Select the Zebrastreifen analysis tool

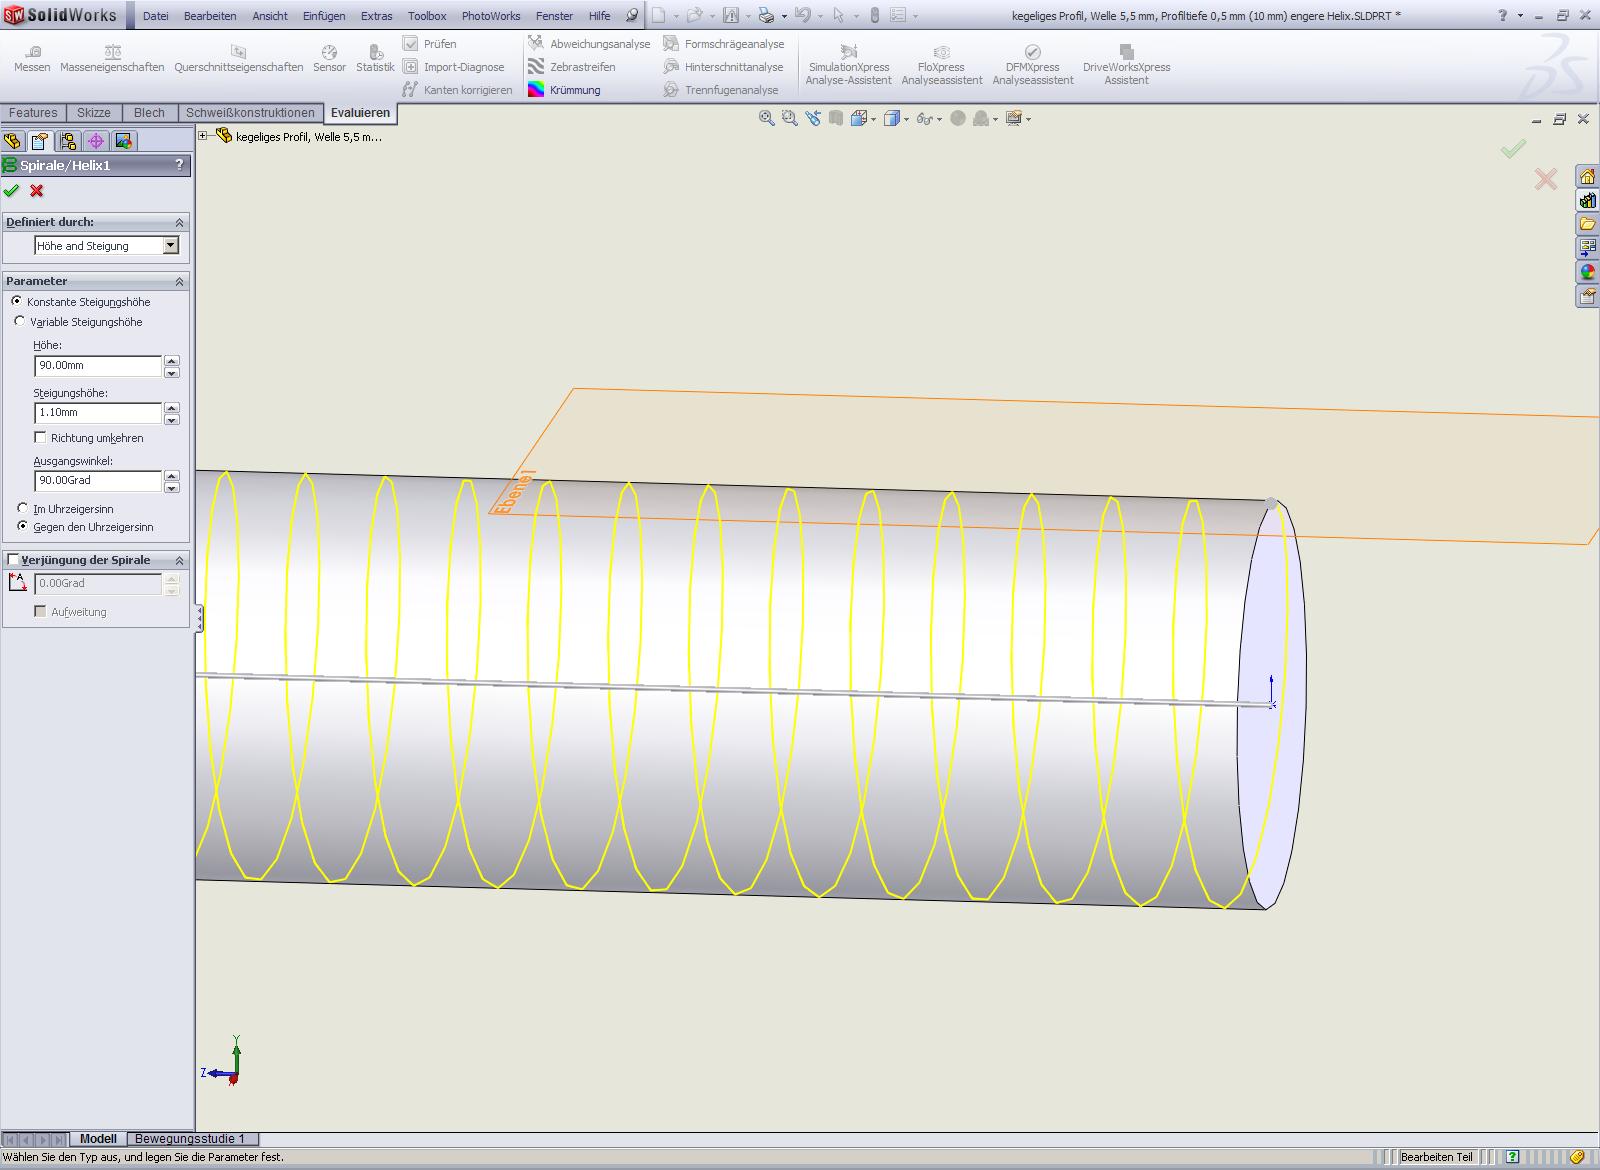coord(572,67)
